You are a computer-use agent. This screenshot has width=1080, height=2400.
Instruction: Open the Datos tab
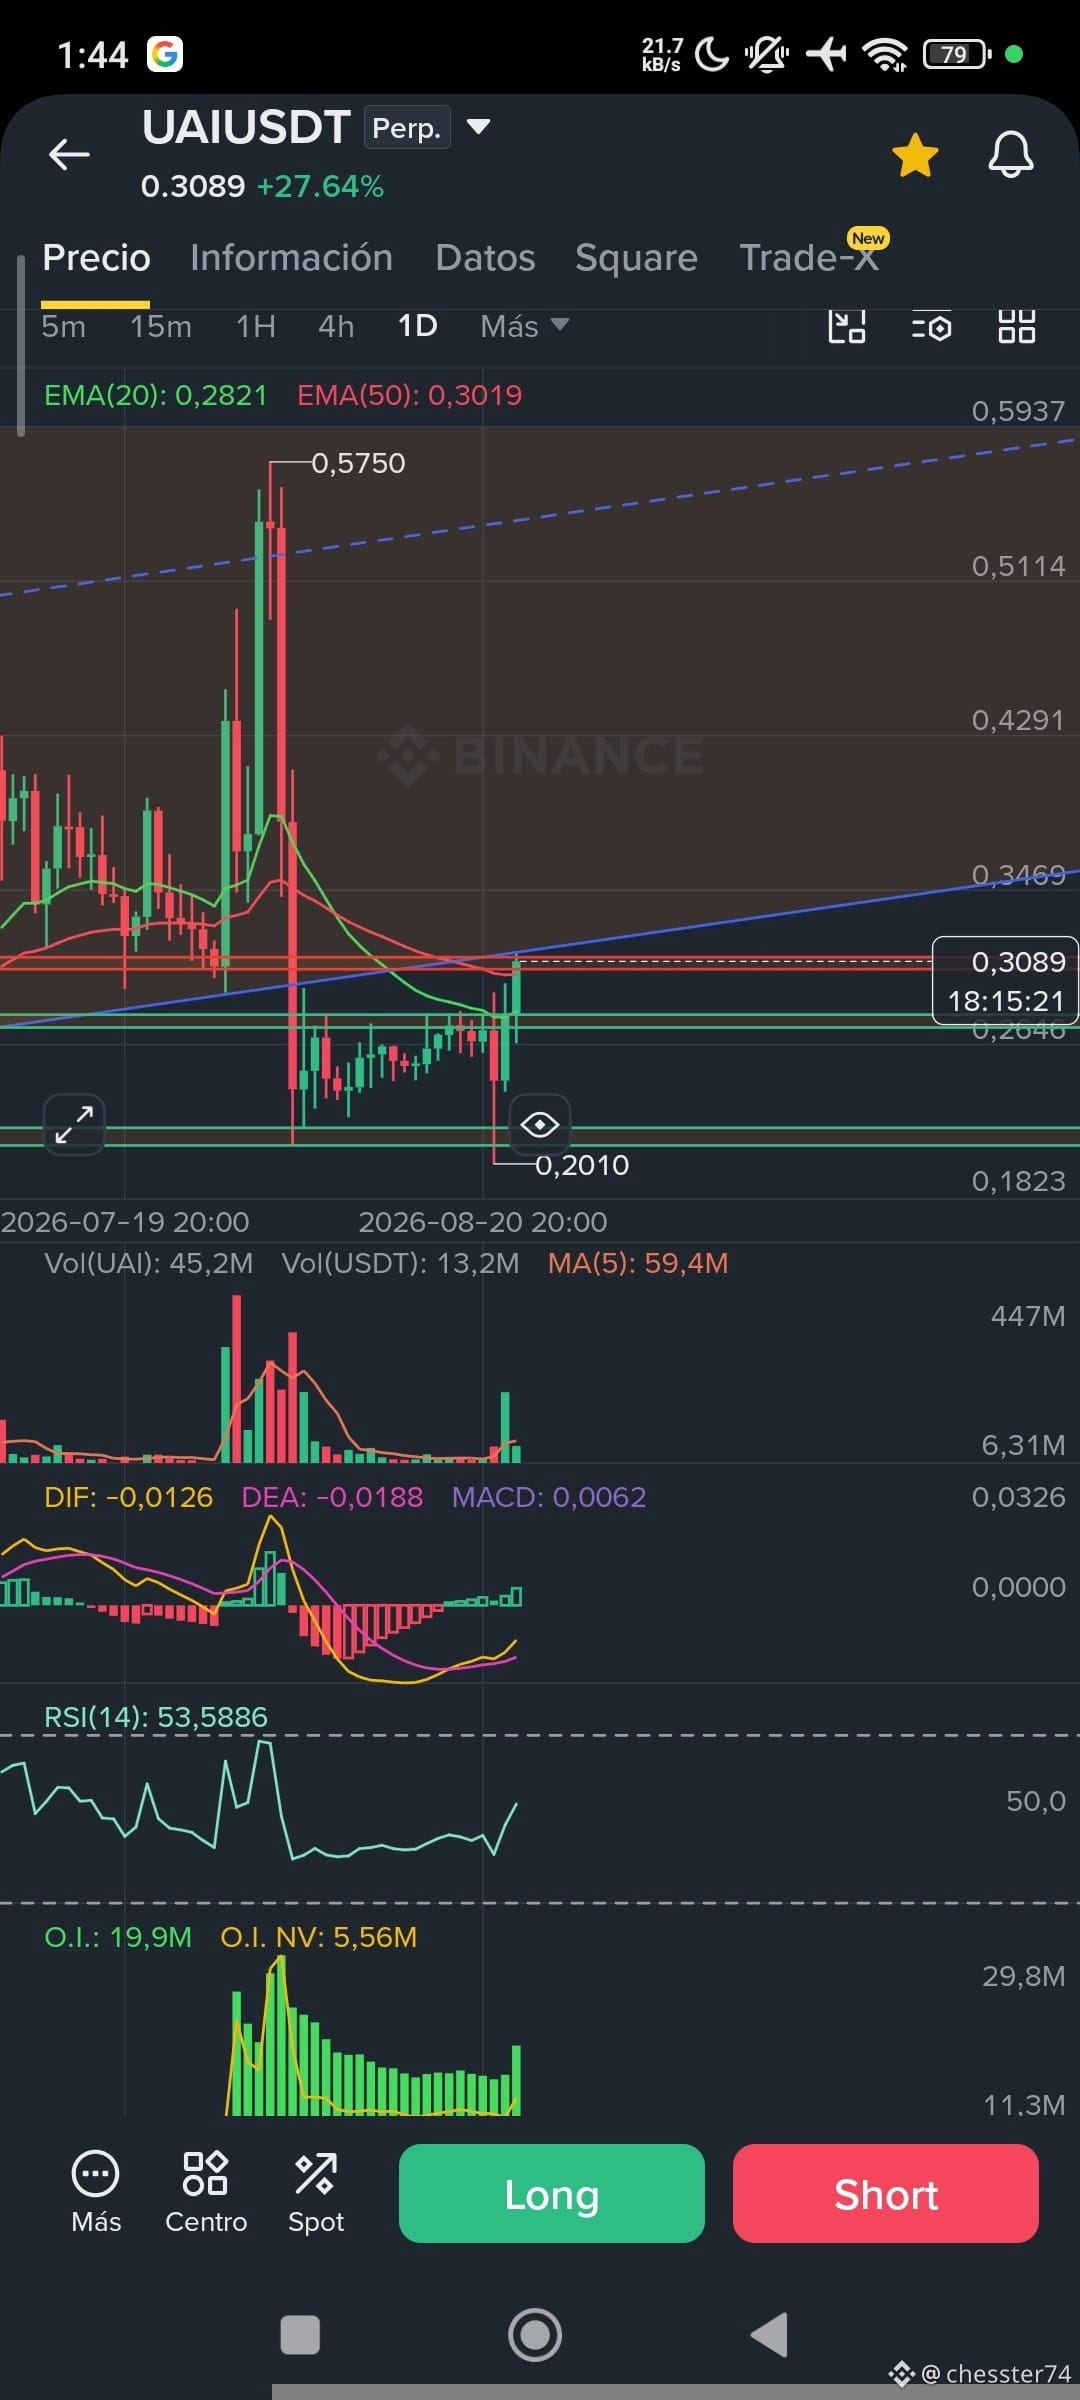click(485, 258)
